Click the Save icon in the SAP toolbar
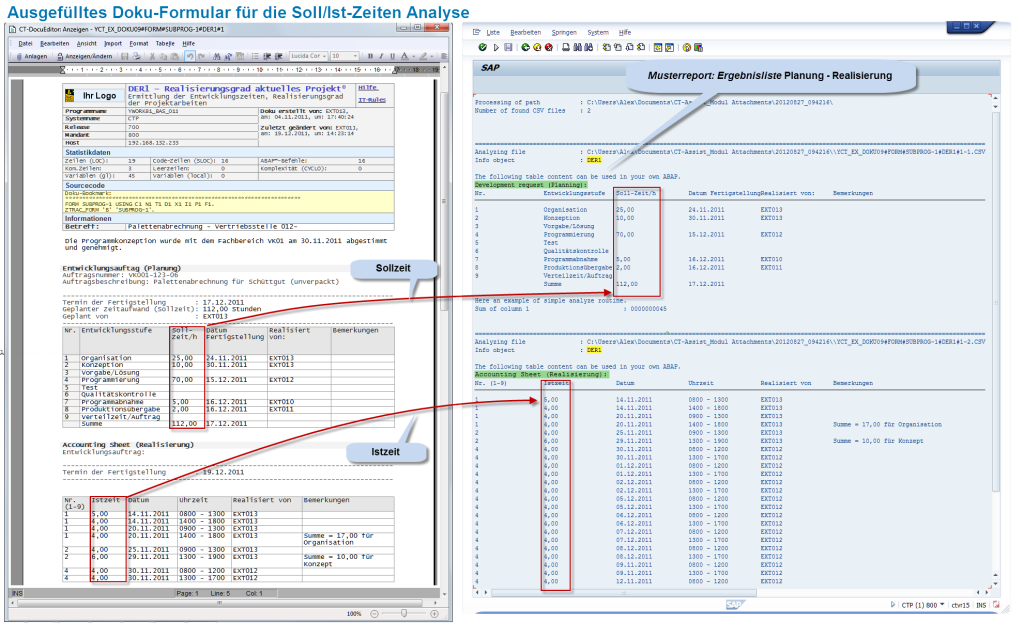 (508, 46)
